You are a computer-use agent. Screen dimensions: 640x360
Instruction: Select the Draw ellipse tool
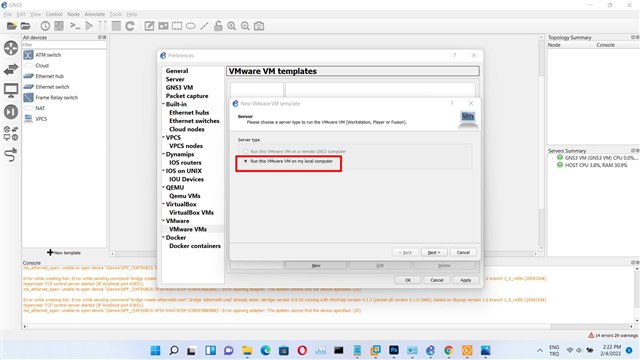click(191, 26)
